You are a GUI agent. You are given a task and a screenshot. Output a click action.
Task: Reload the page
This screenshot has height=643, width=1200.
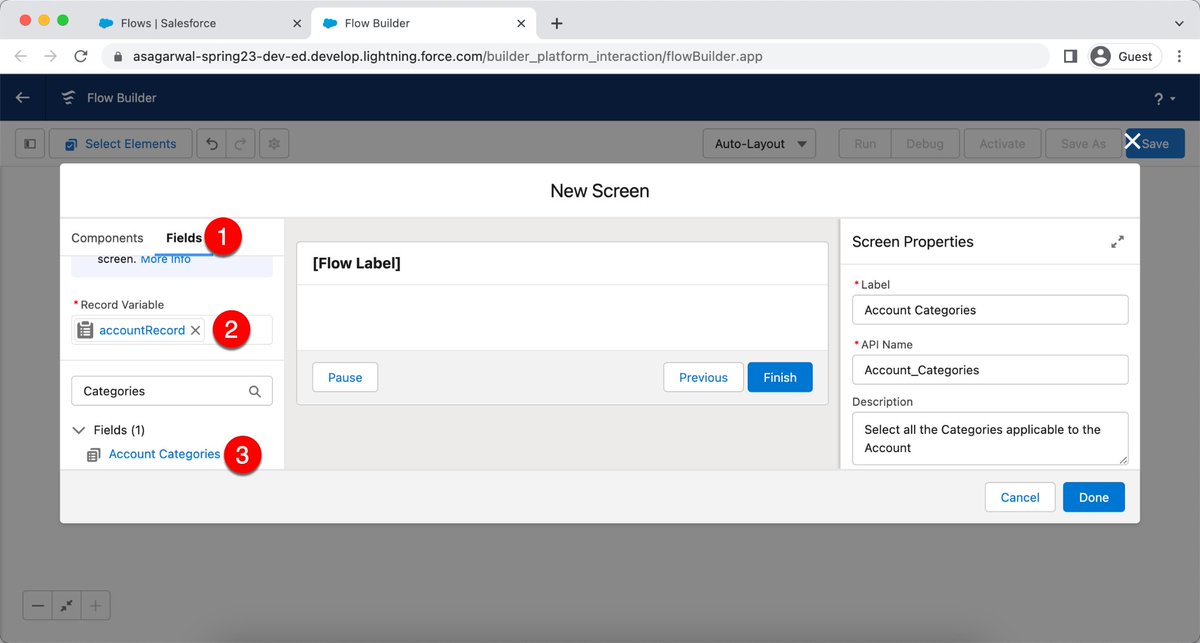[81, 57]
